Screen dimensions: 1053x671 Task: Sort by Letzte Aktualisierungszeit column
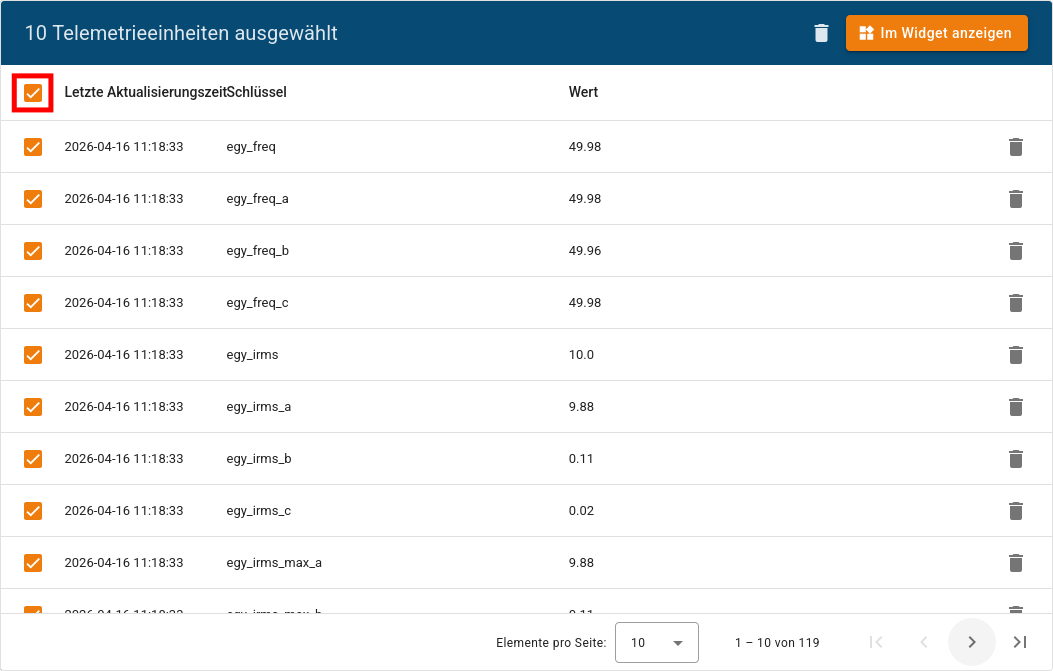(x=144, y=92)
